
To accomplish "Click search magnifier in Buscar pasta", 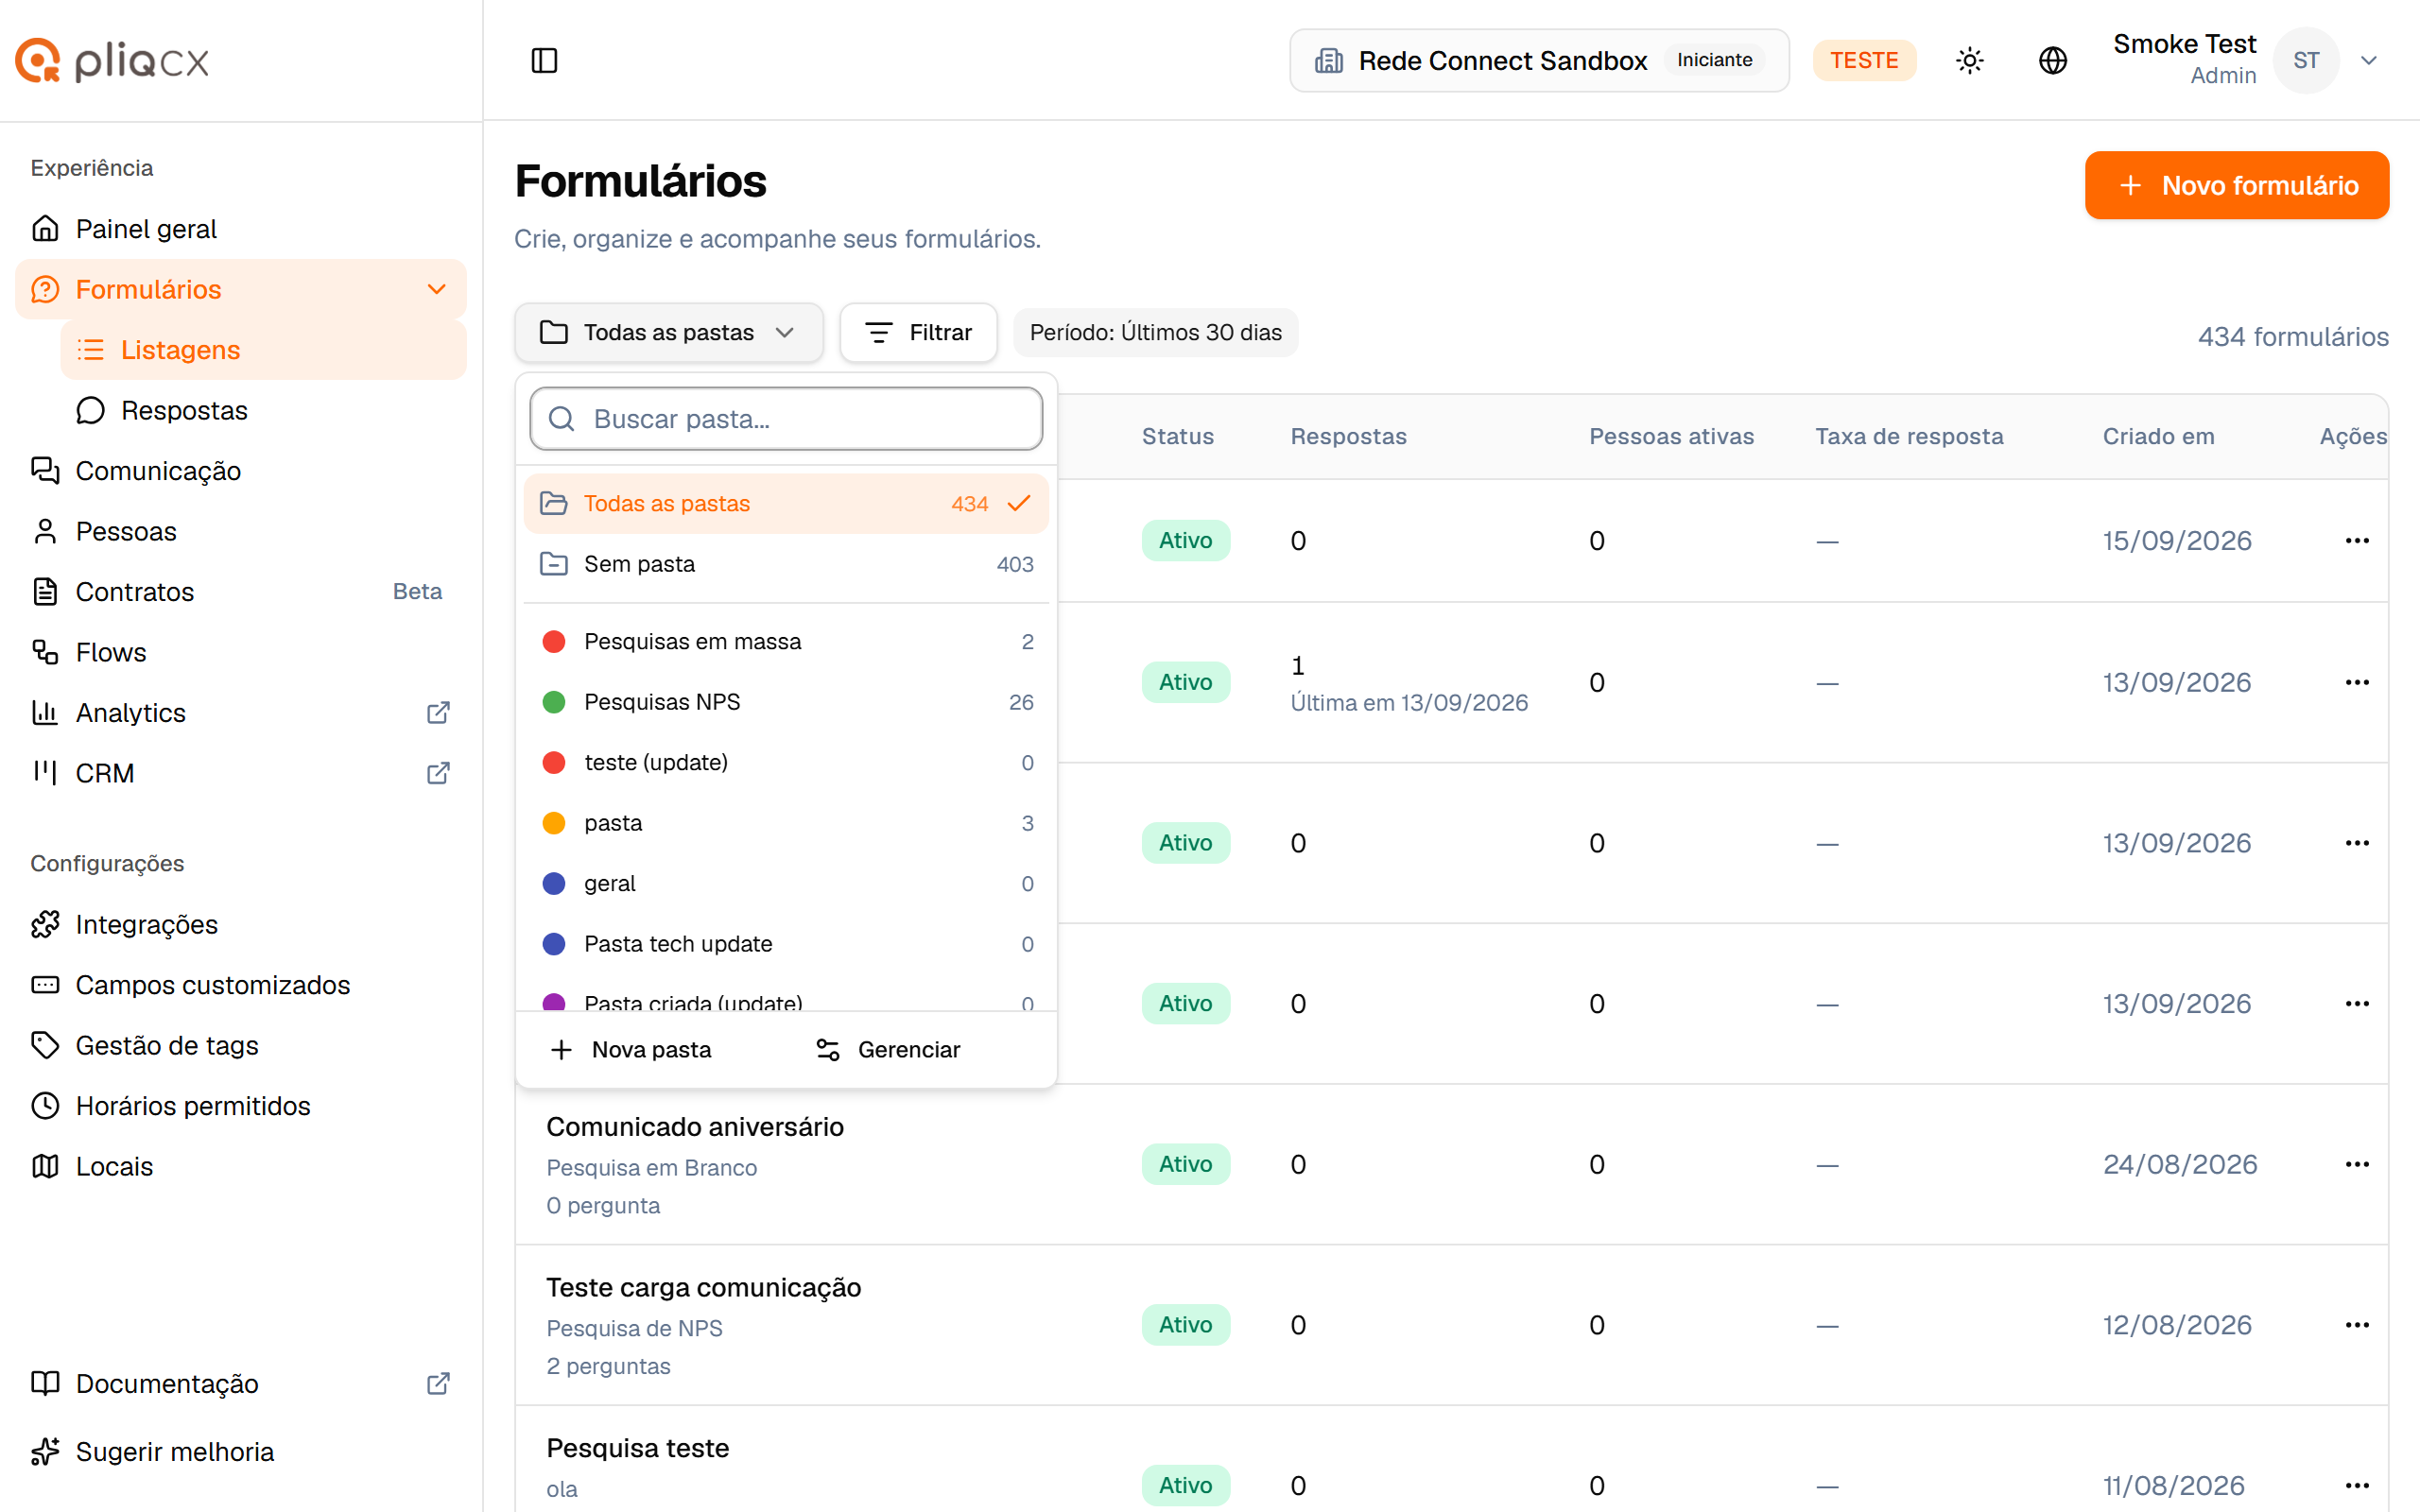I will click(562, 419).
